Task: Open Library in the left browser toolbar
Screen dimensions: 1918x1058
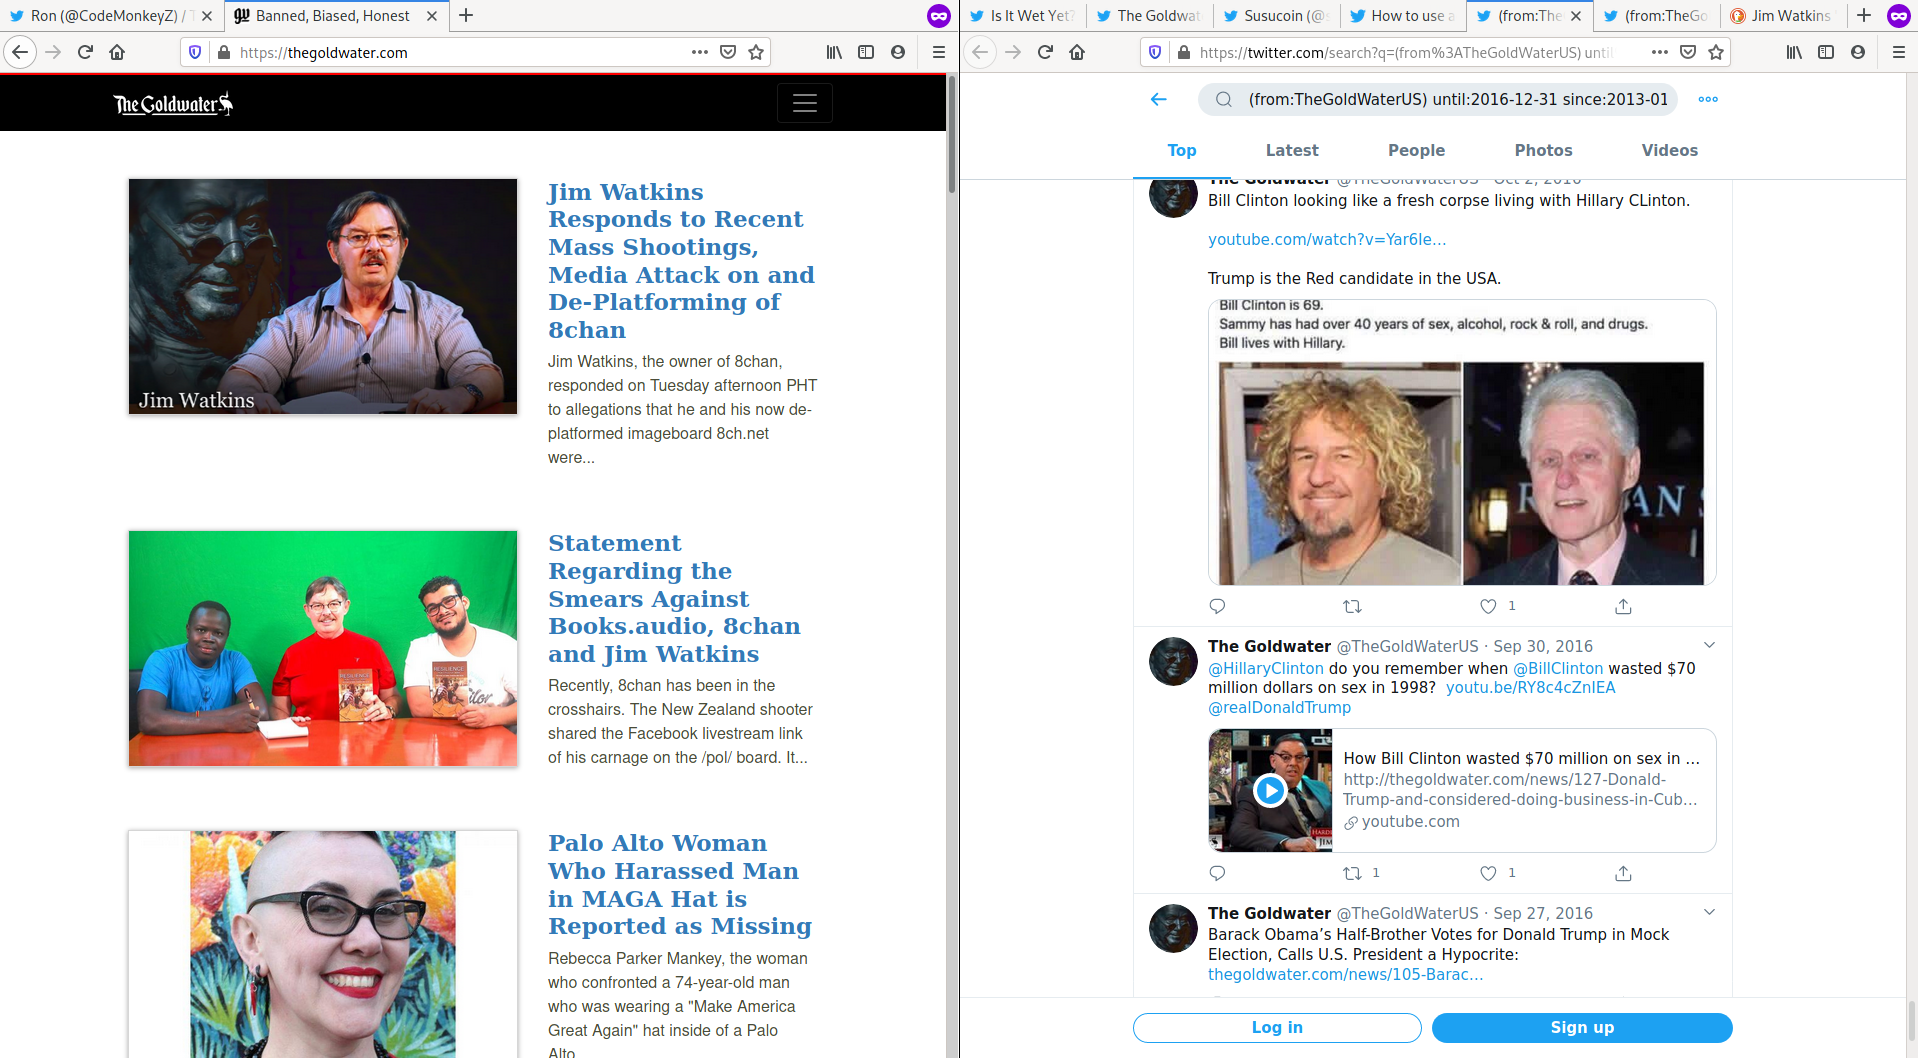Action: 834,52
